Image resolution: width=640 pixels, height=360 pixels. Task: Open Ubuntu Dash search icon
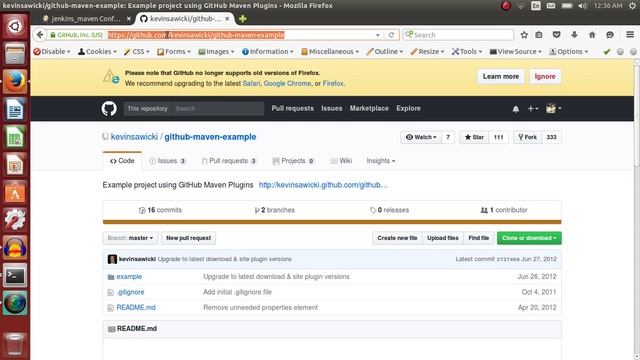tap(15, 26)
